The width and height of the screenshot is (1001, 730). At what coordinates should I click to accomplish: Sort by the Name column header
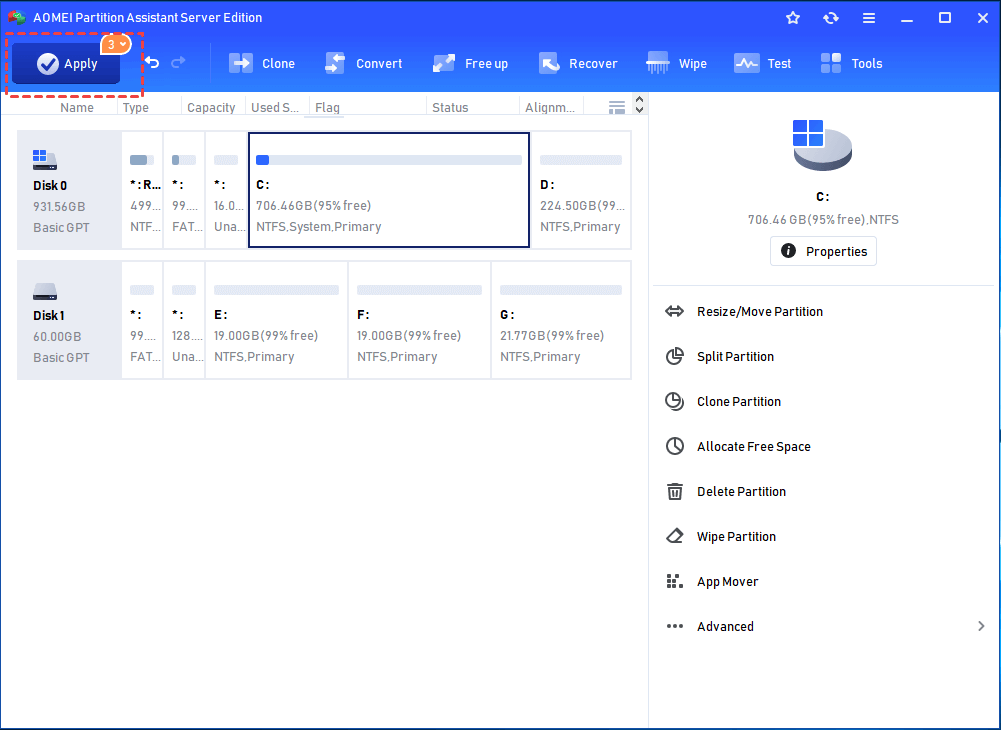[x=77, y=107]
